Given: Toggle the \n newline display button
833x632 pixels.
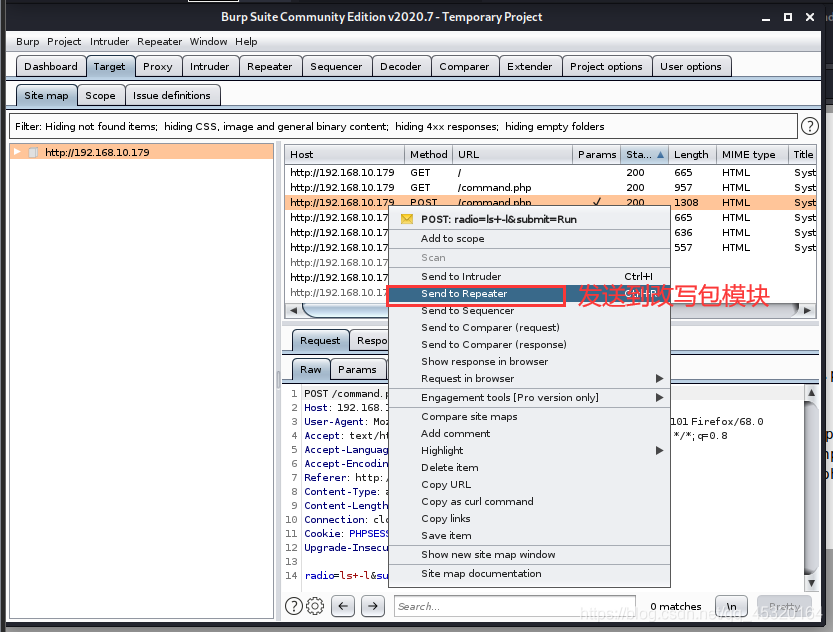Looking at the screenshot, I should [732, 606].
